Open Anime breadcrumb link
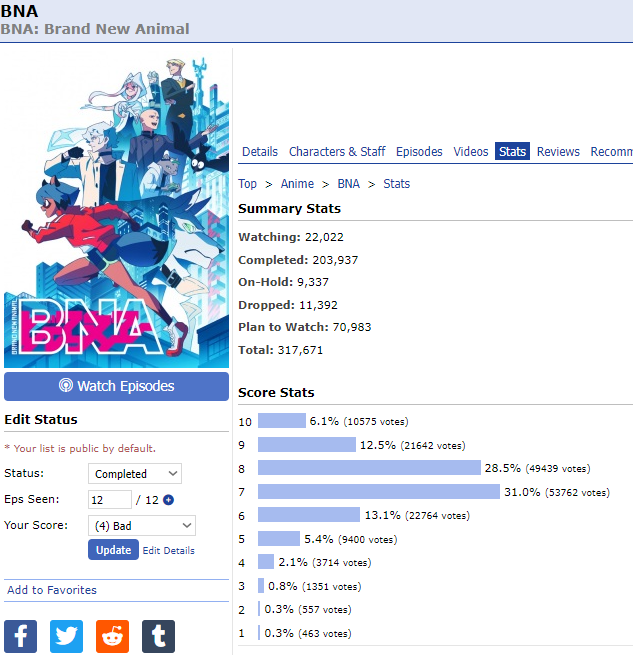 (297, 184)
